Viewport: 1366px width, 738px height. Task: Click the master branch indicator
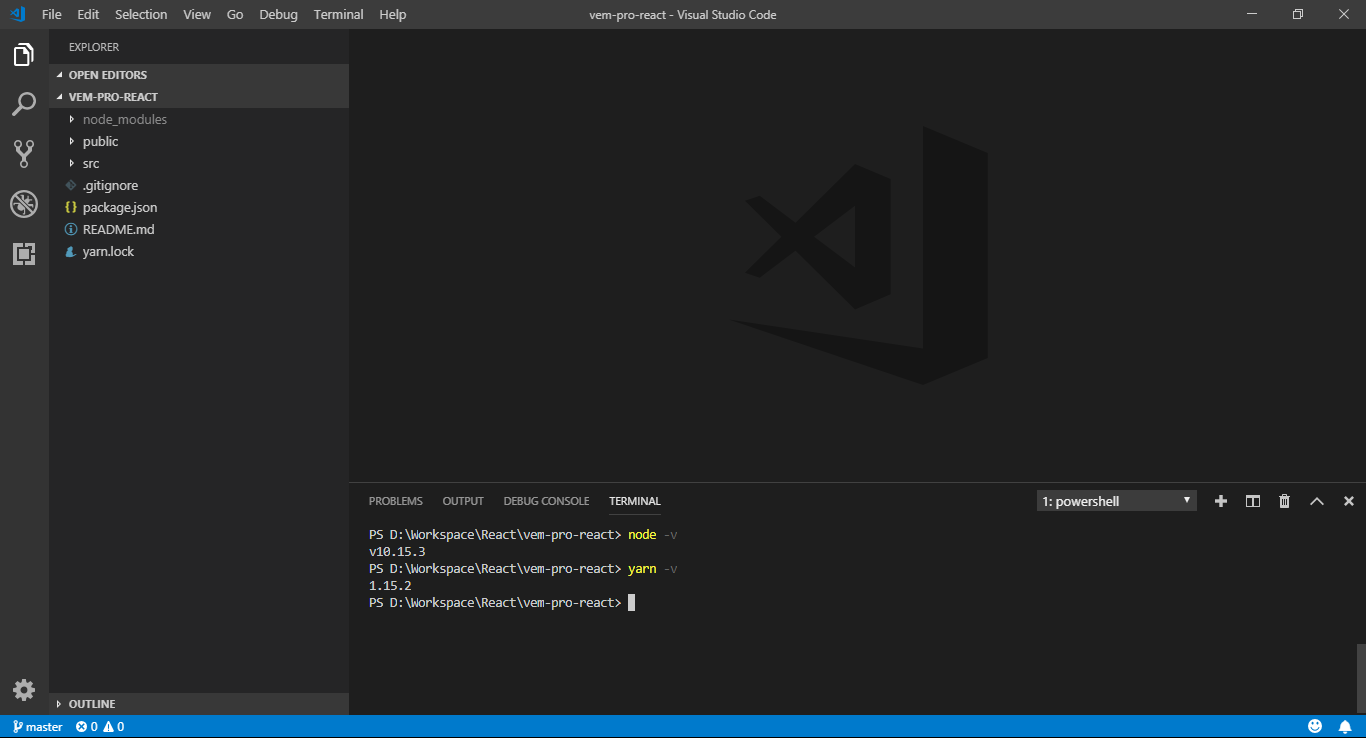tap(38, 727)
